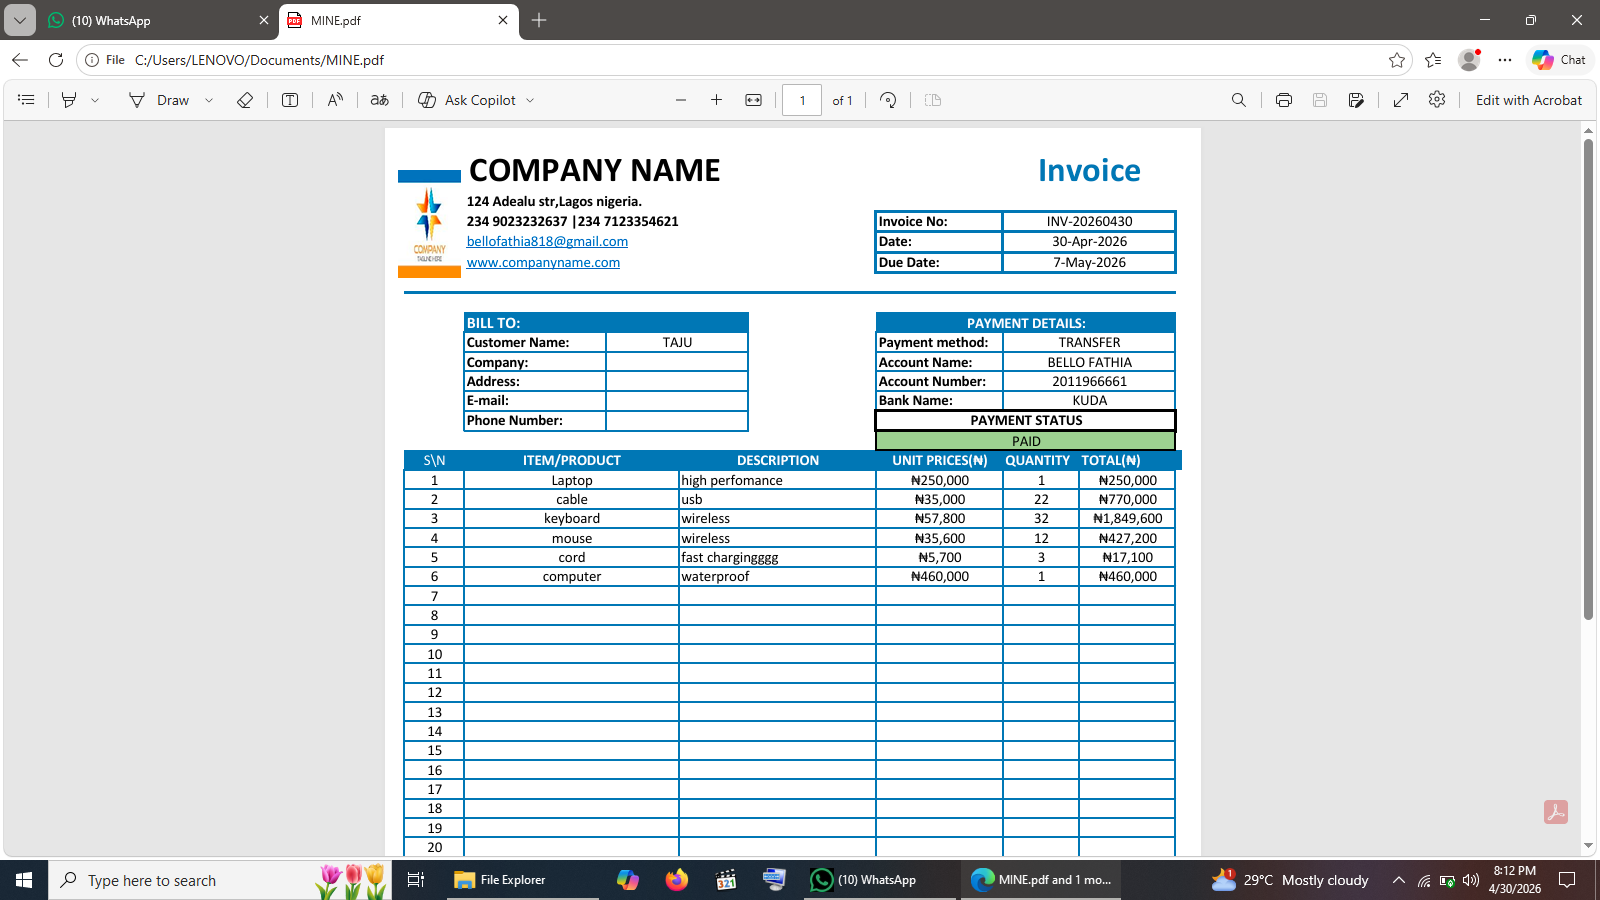Open the weather widget Mostly cloudy
Screen dimensions: 1600x900
pos(1289,880)
